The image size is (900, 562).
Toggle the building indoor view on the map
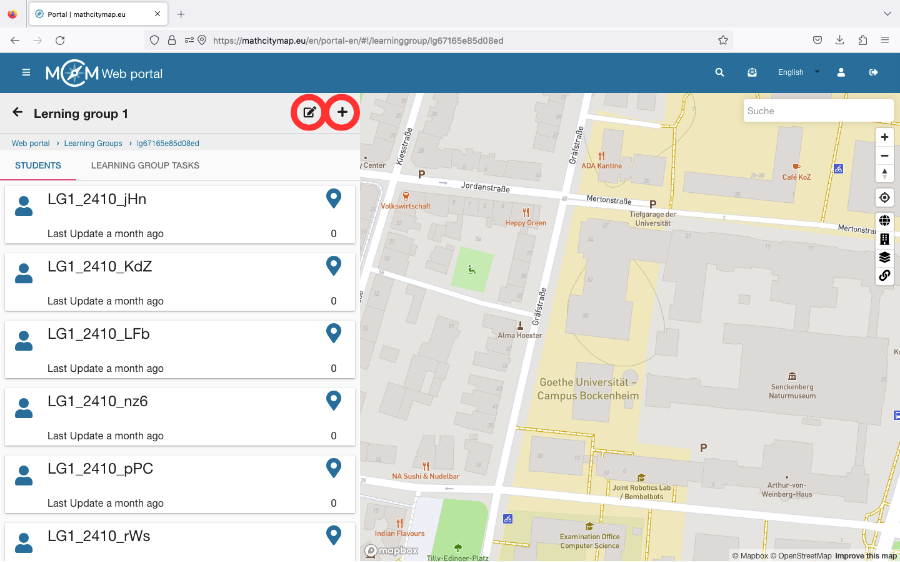pyautogui.click(x=884, y=239)
